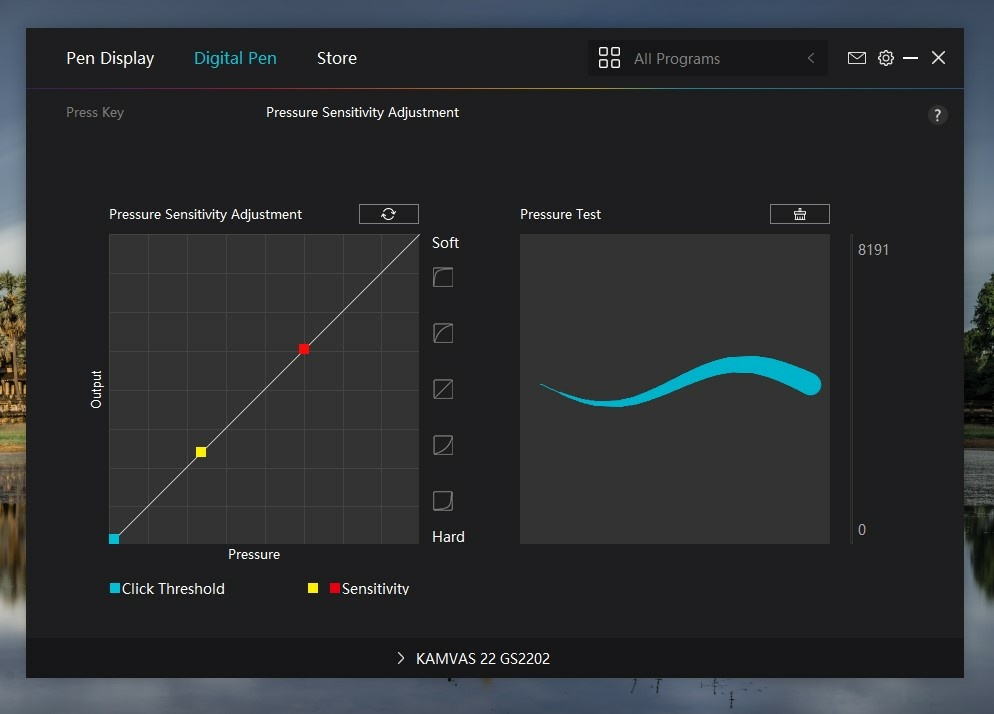This screenshot has height=714, width=994.
Task: Click the Soft label
Action: tap(445, 243)
